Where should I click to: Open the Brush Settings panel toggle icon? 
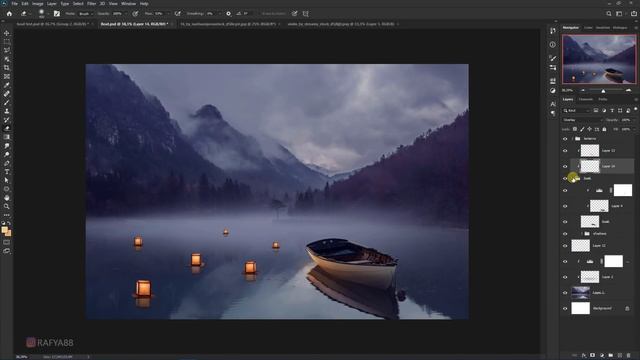pyautogui.click(x=57, y=13)
